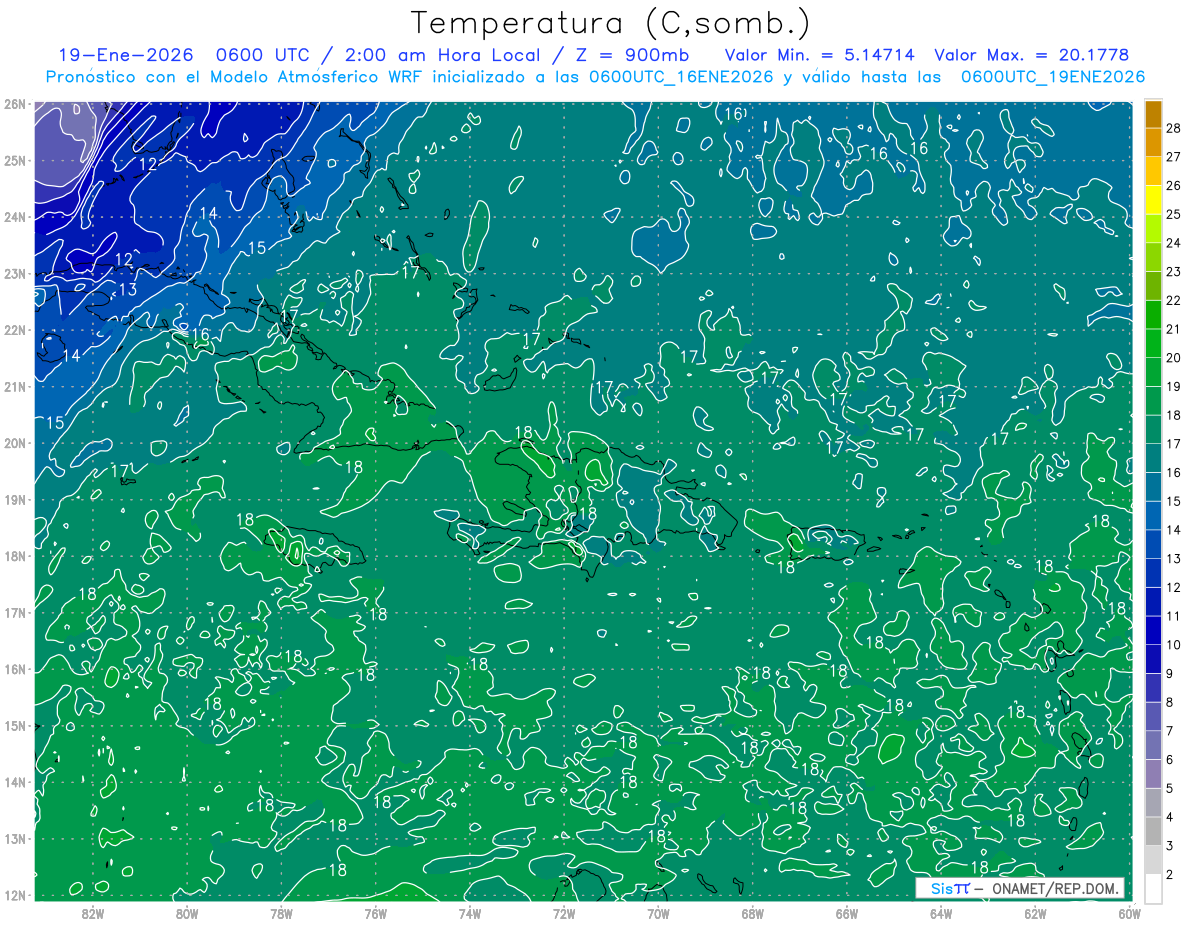The width and height of the screenshot is (1200, 927).
Task: Click the "82W" longitude axis label
Action: (92, 913)
